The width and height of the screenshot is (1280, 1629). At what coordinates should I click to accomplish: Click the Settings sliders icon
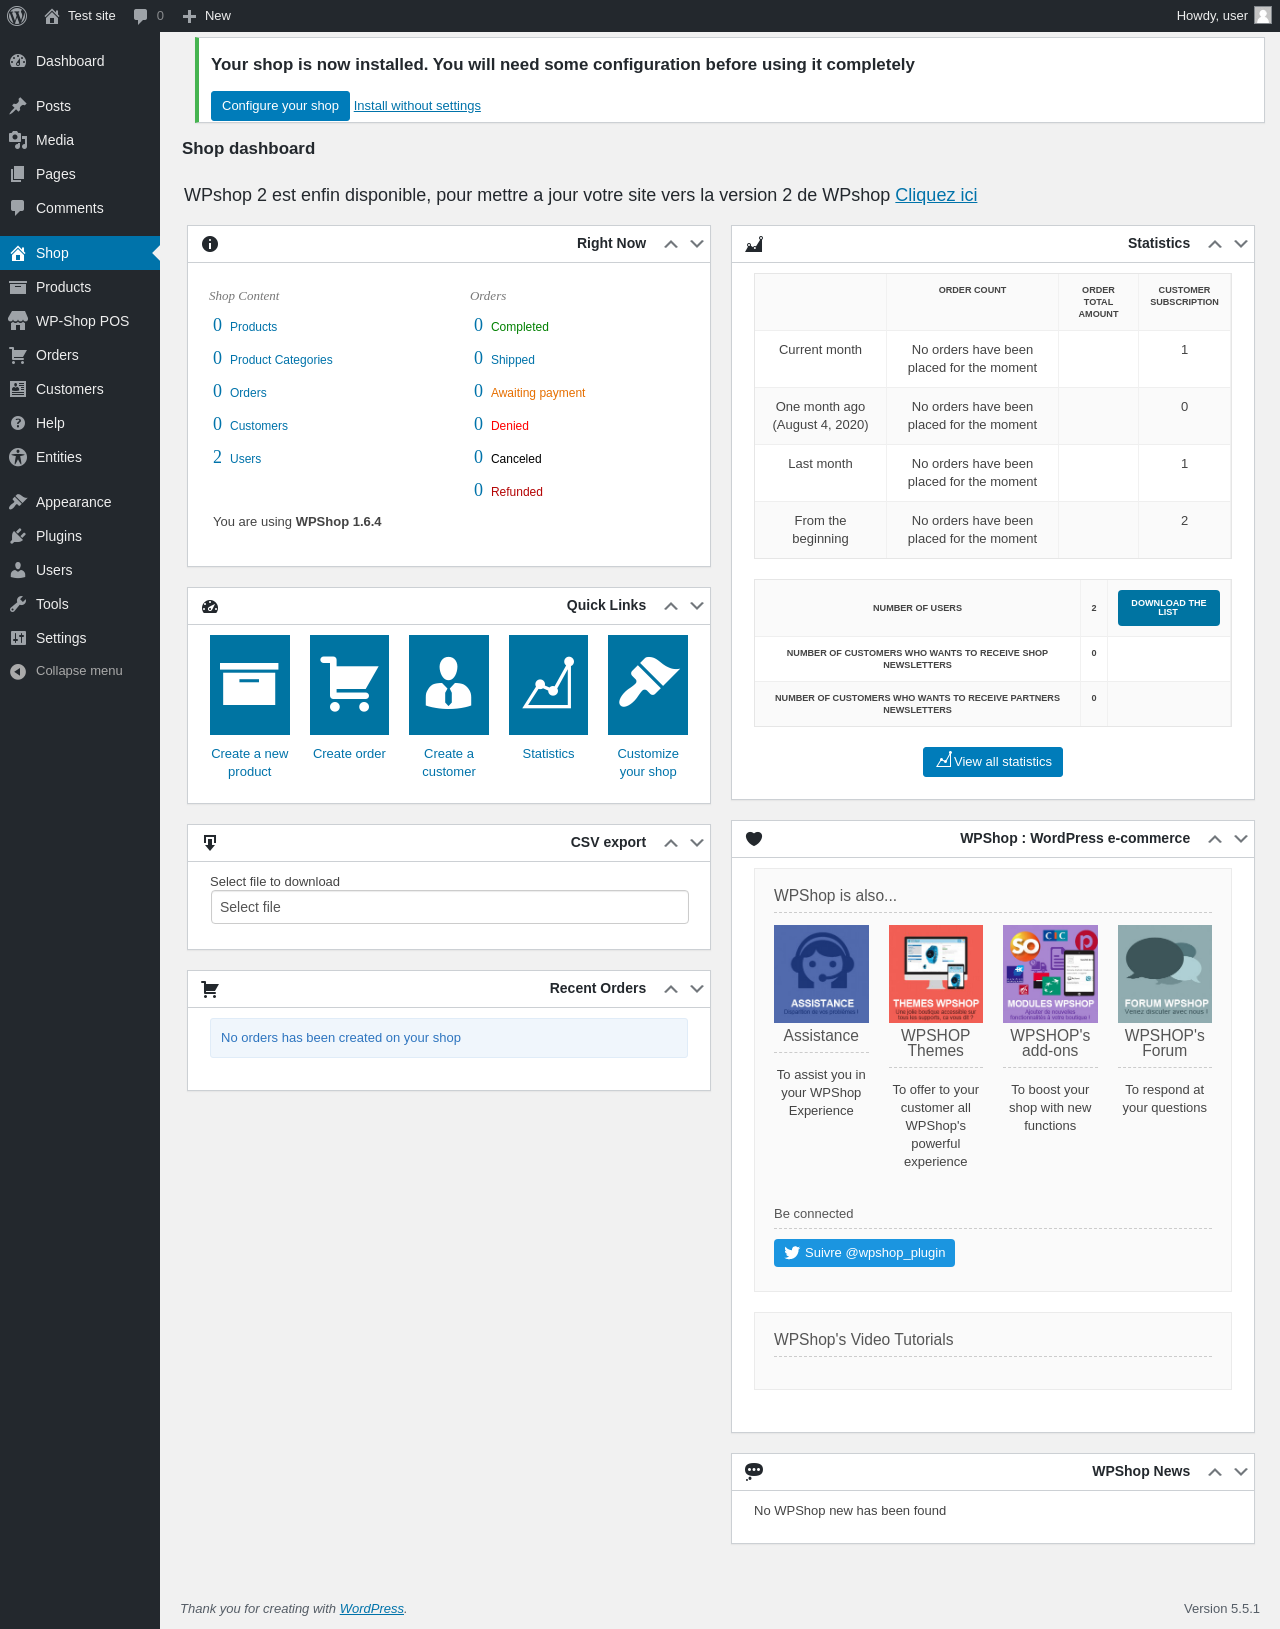18,638
